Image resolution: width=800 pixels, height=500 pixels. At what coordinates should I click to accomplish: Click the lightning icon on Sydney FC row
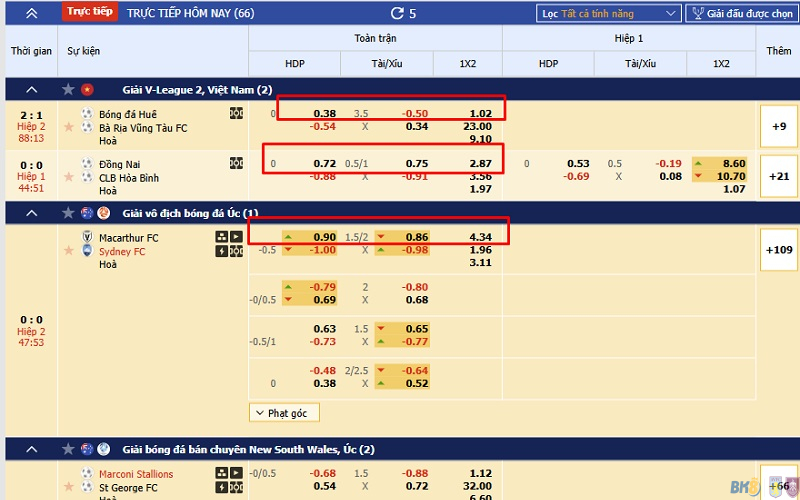221,251
